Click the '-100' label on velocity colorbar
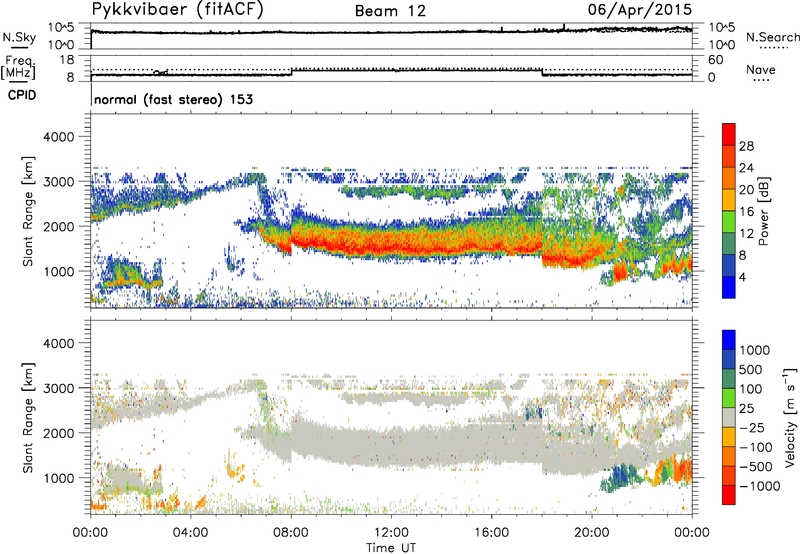This screenshot has height=554, width=800. (756, 447)
